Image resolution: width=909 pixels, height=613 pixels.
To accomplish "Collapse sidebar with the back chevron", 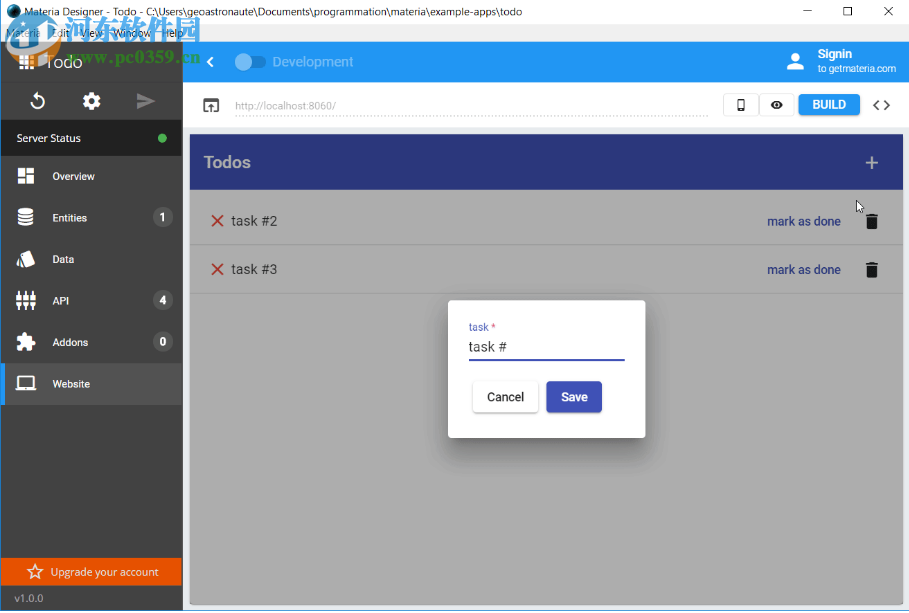I will [210, 62].
